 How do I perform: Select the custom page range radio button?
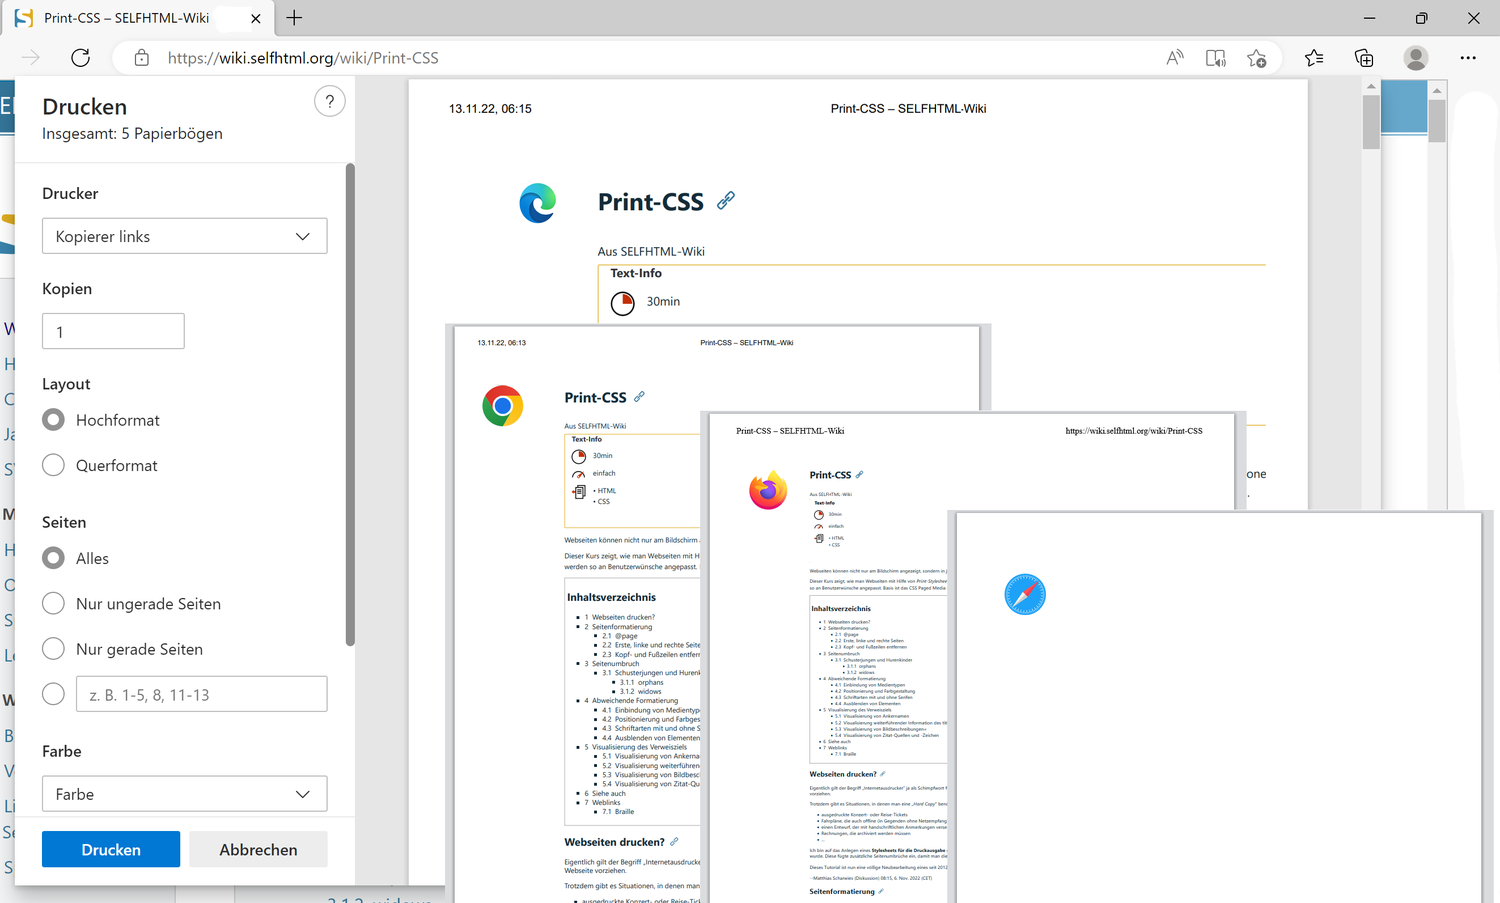point(54,694)
